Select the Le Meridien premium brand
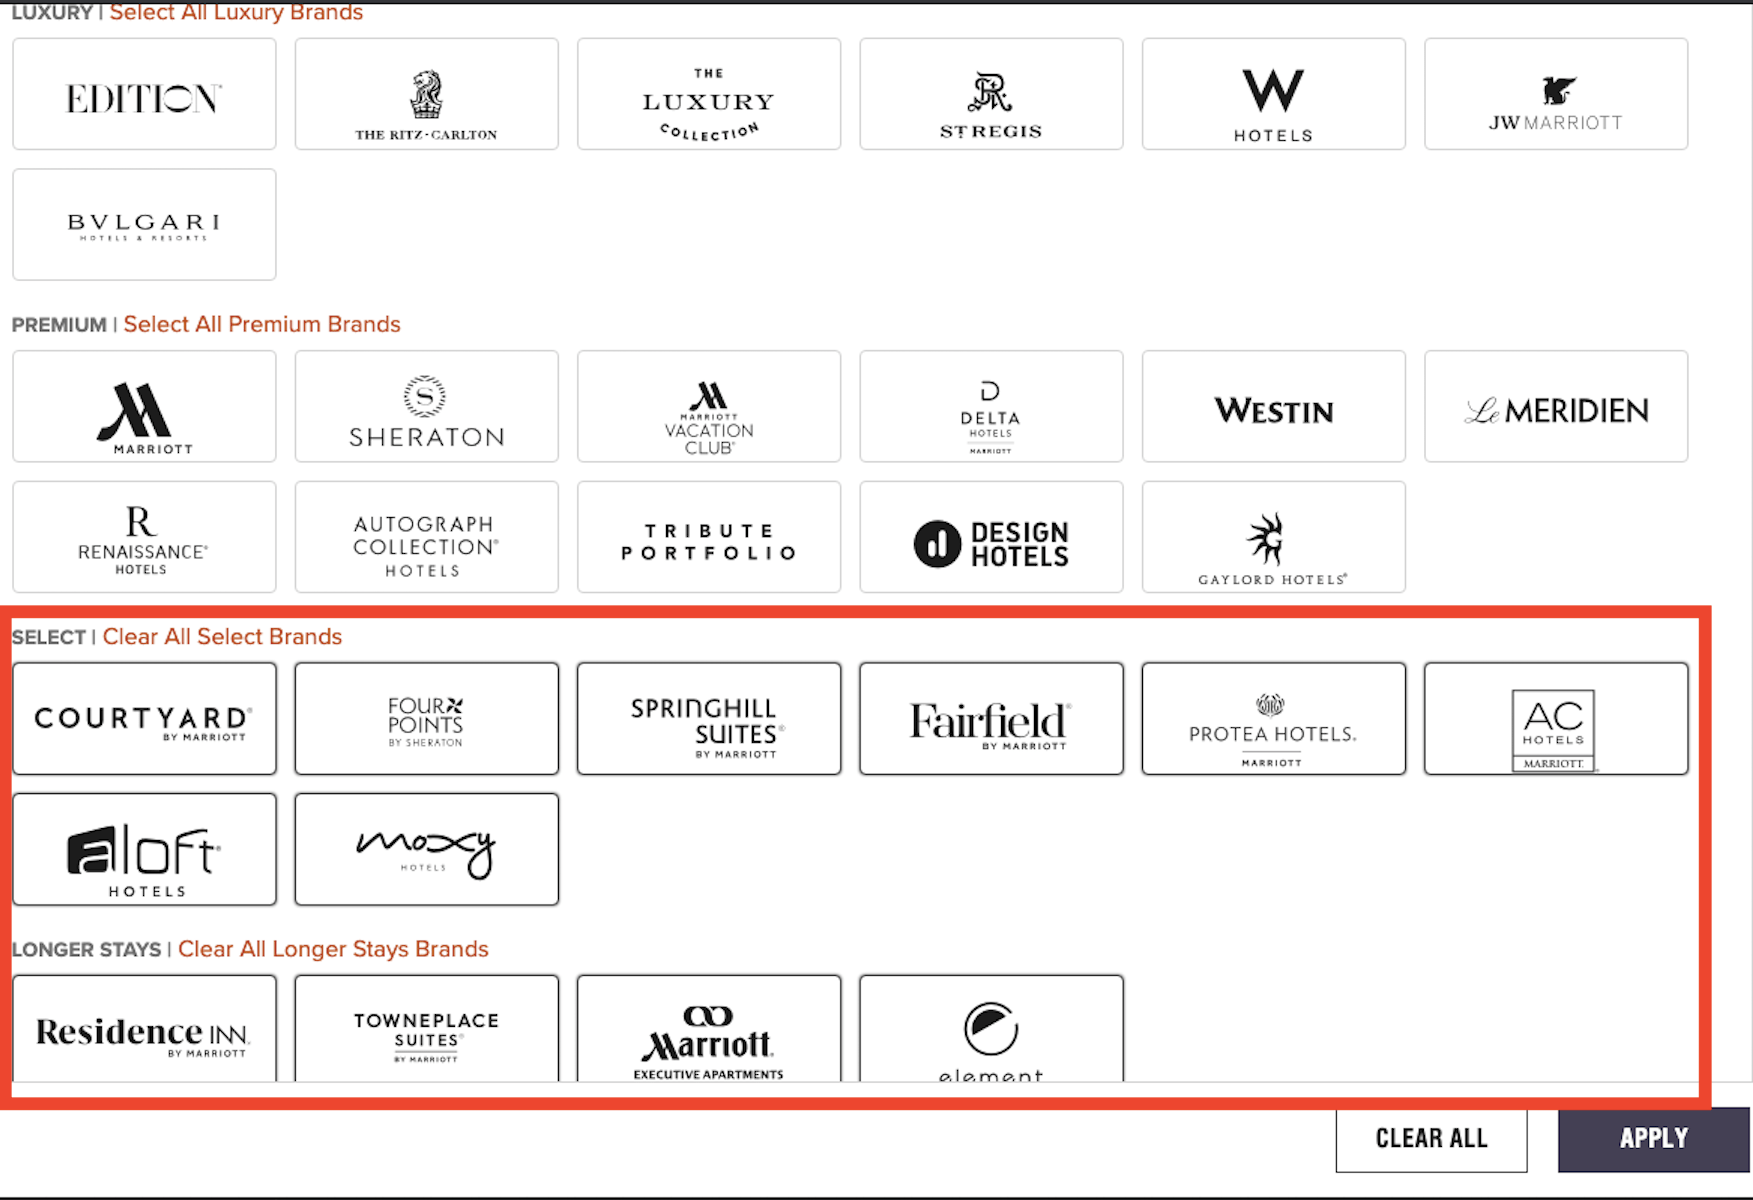Viewport: 1753px width, 1200px height. [1555, 406]
